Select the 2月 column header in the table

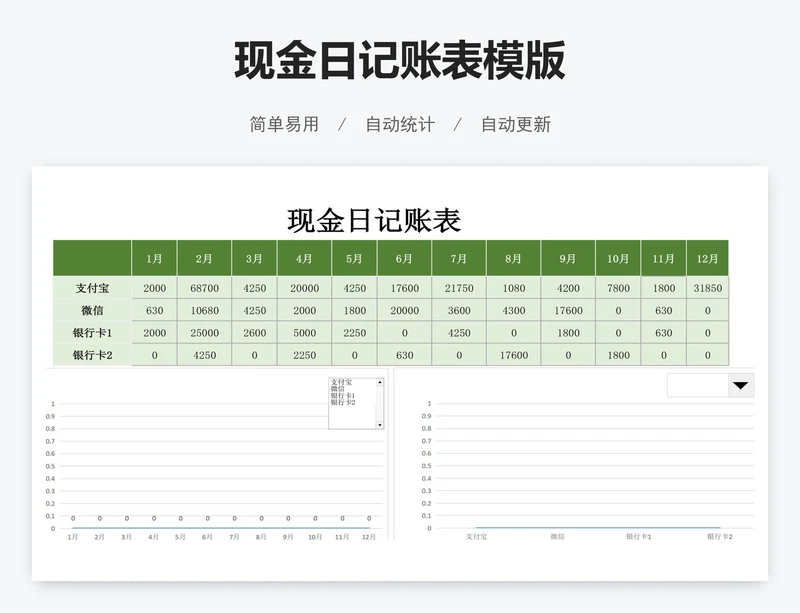click(x=204, y=259)
